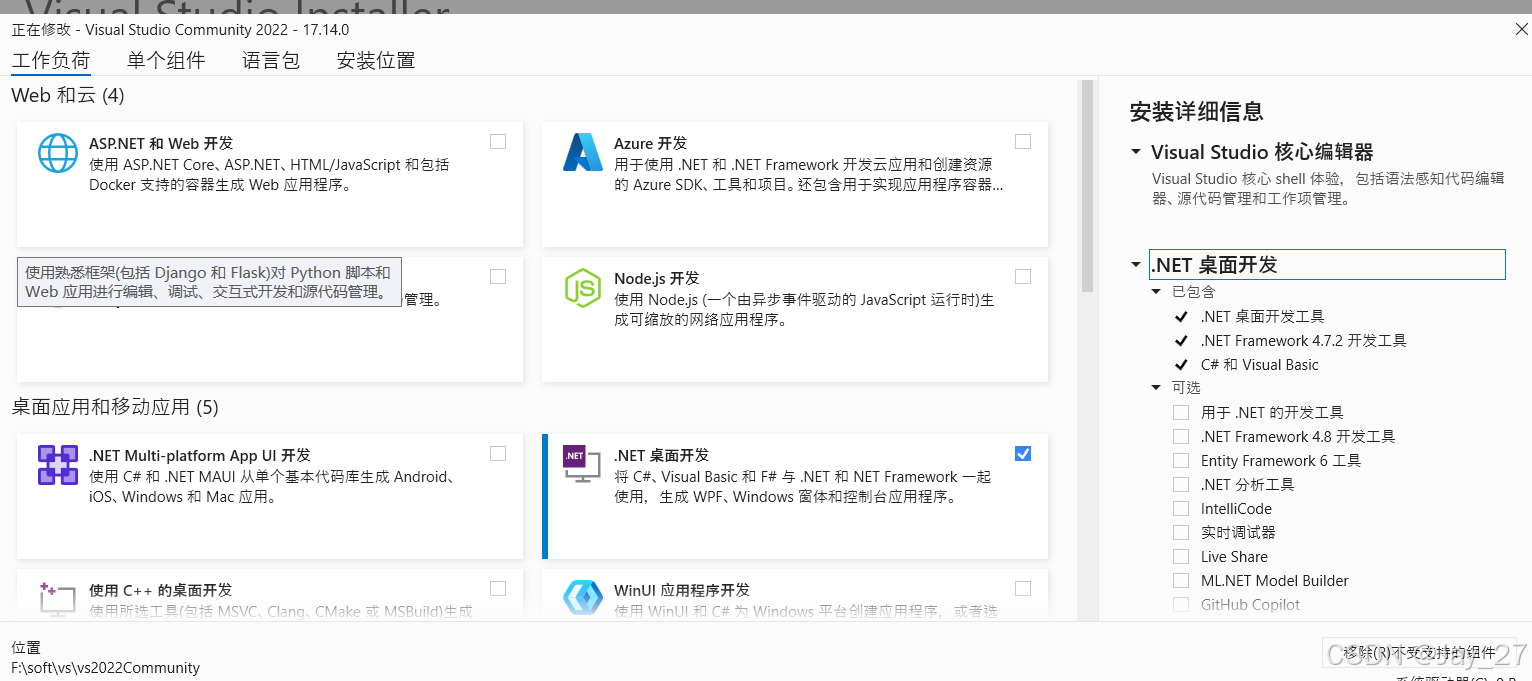Check ML.NET Model Builder option

tap(1181, 580)
